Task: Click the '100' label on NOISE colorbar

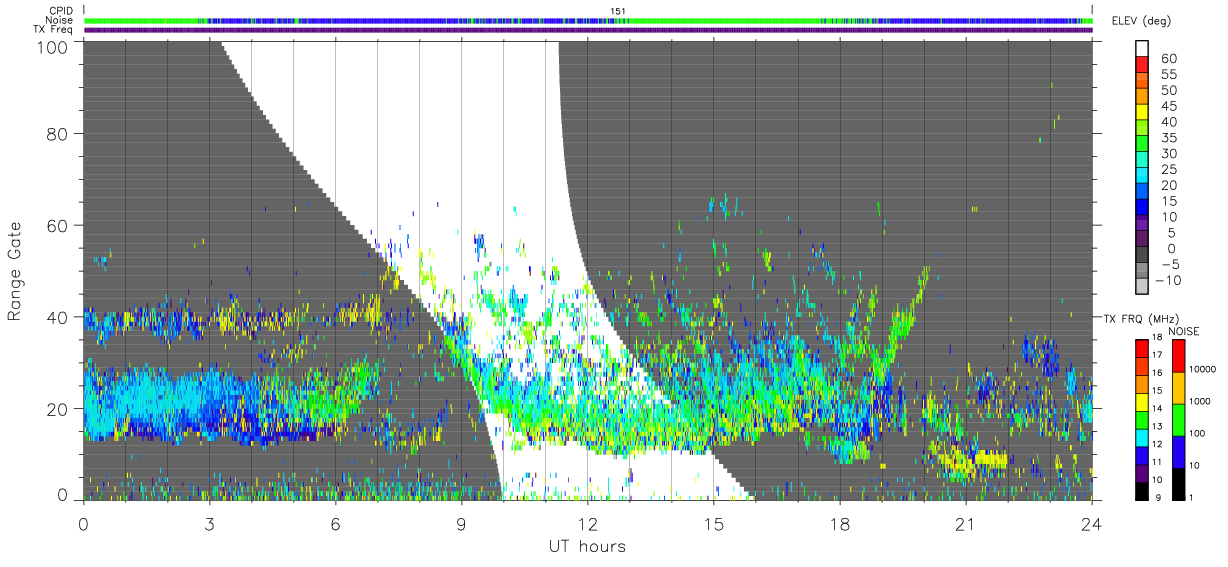Action: tap(1199, 433)
